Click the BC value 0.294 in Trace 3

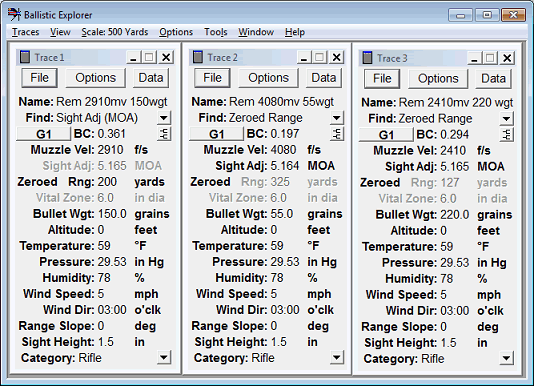[x=455, y=134]
